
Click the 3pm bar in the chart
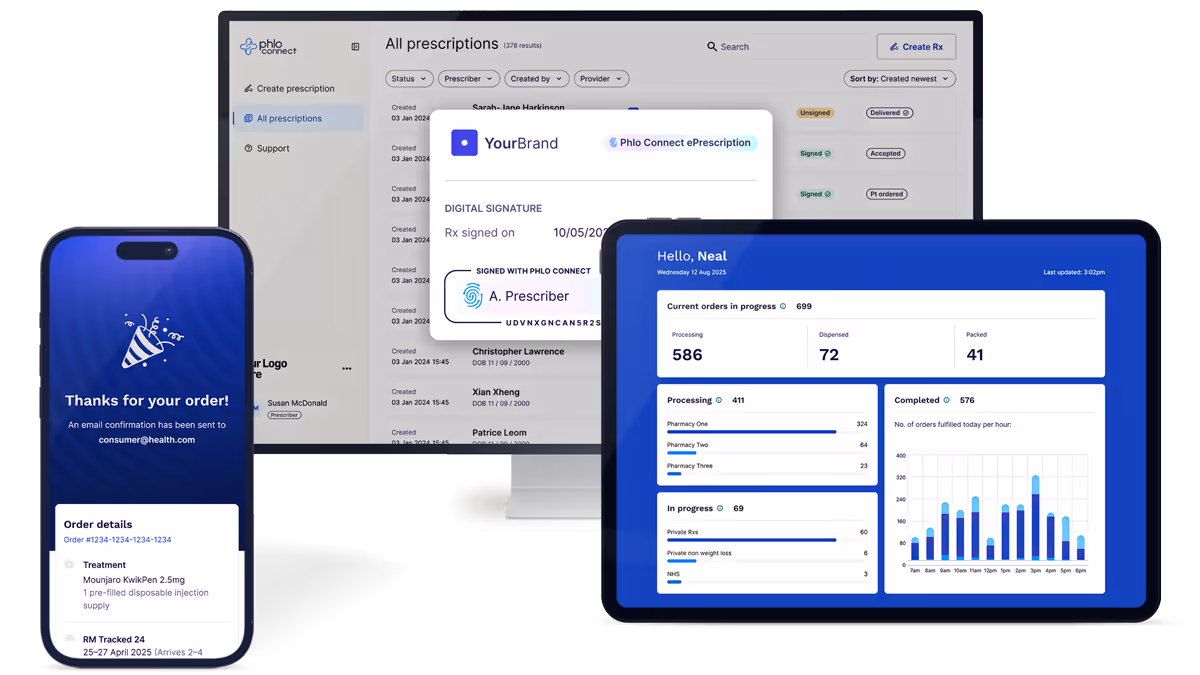coord(1035,517)
